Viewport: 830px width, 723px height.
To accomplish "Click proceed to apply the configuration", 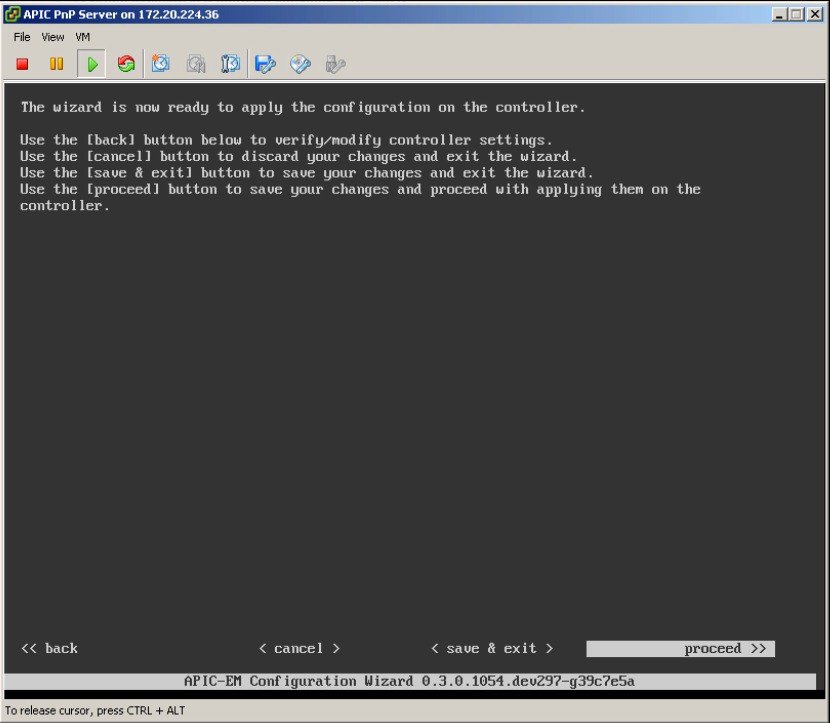I will click(x=680, y=649).
